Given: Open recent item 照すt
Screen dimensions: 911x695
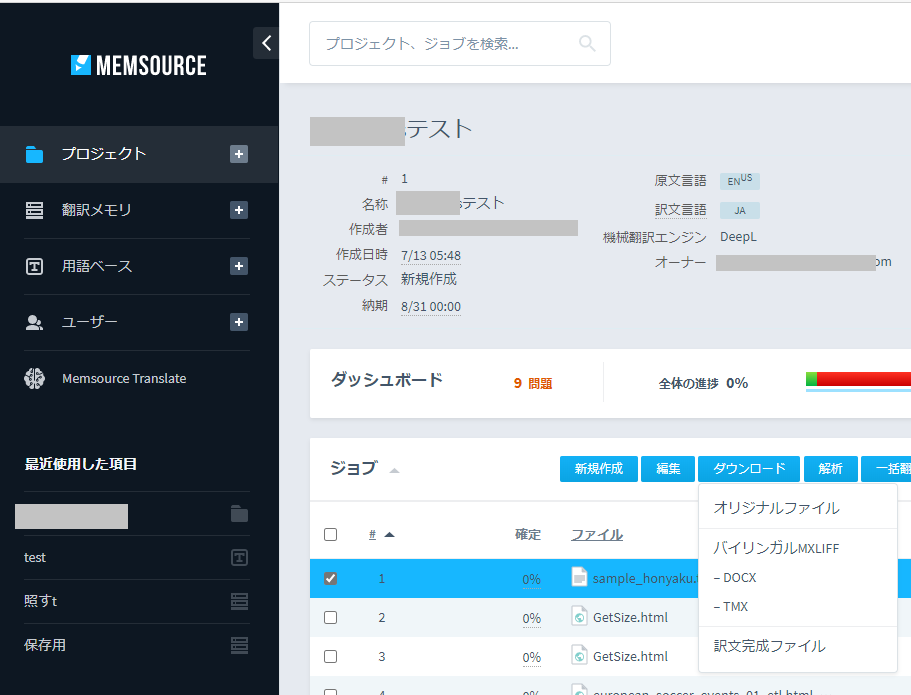Looking at the screenshot, I should point(41,601).
